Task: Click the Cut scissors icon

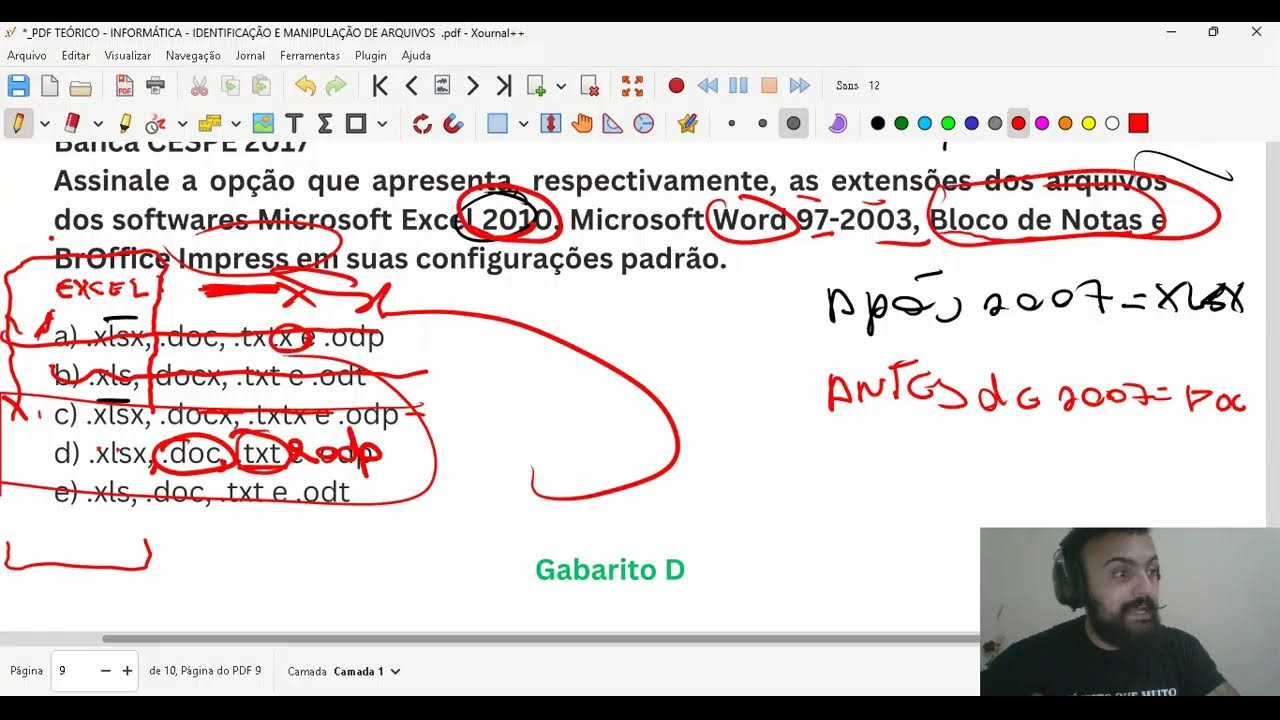Action: coord(199,86)
